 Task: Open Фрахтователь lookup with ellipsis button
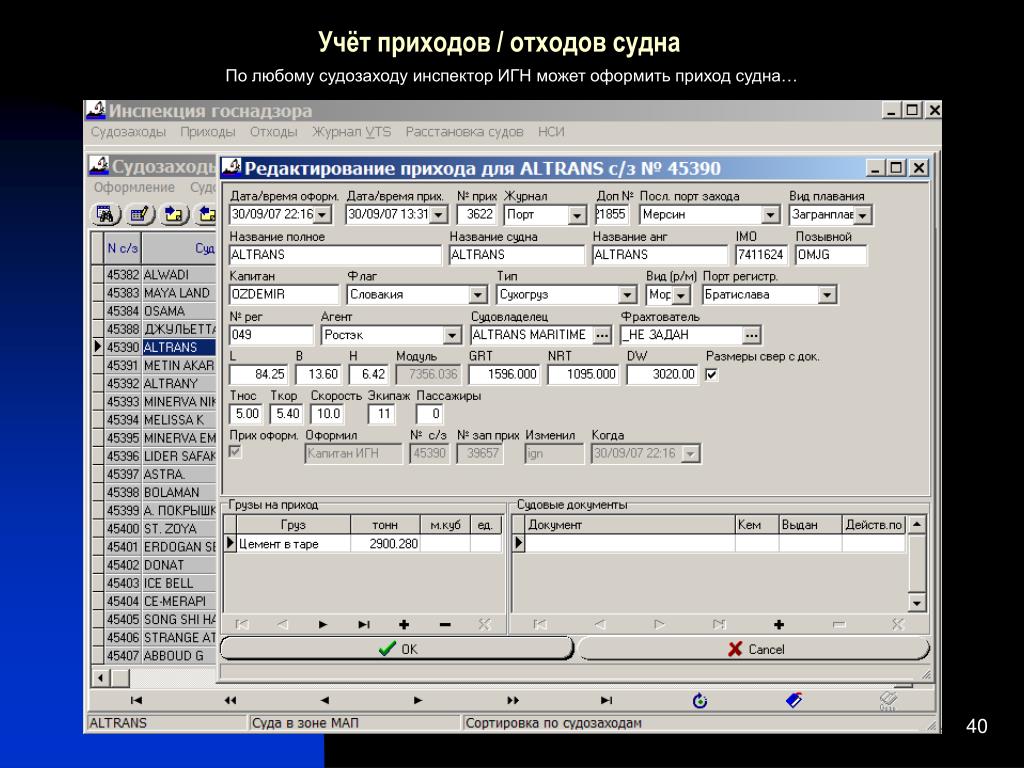[x=752, y=335]
